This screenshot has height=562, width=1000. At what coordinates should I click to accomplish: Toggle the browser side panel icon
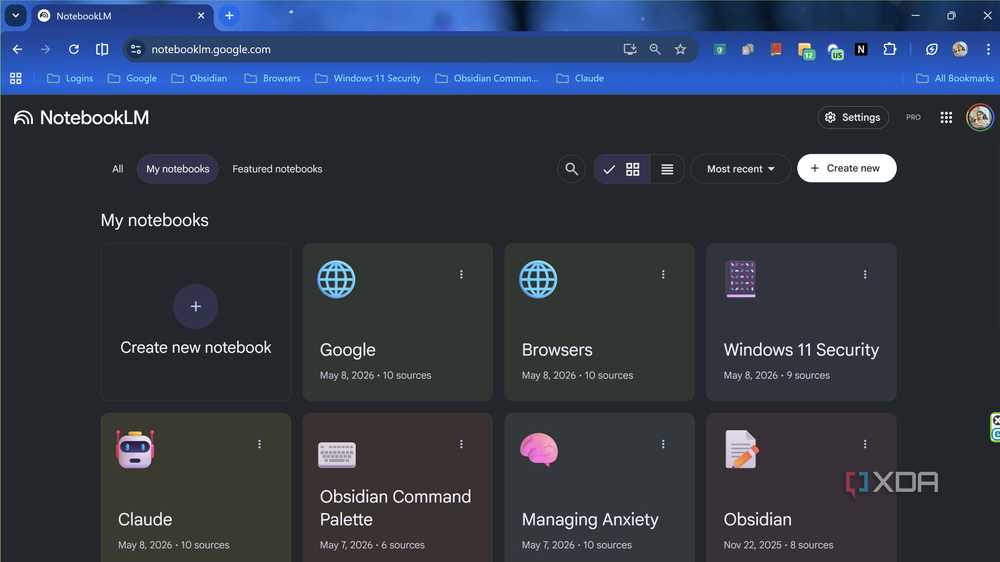click(102, 49)
